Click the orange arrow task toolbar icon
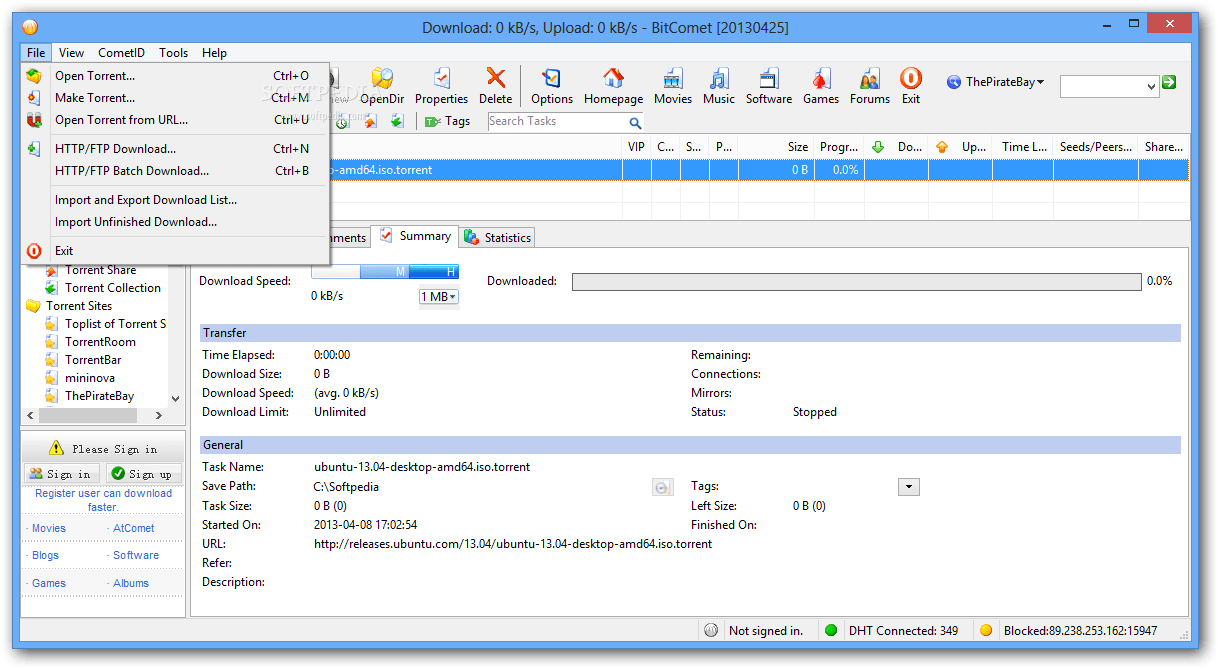The width and height of the screenshot is (1219, 669). [370, 121]
